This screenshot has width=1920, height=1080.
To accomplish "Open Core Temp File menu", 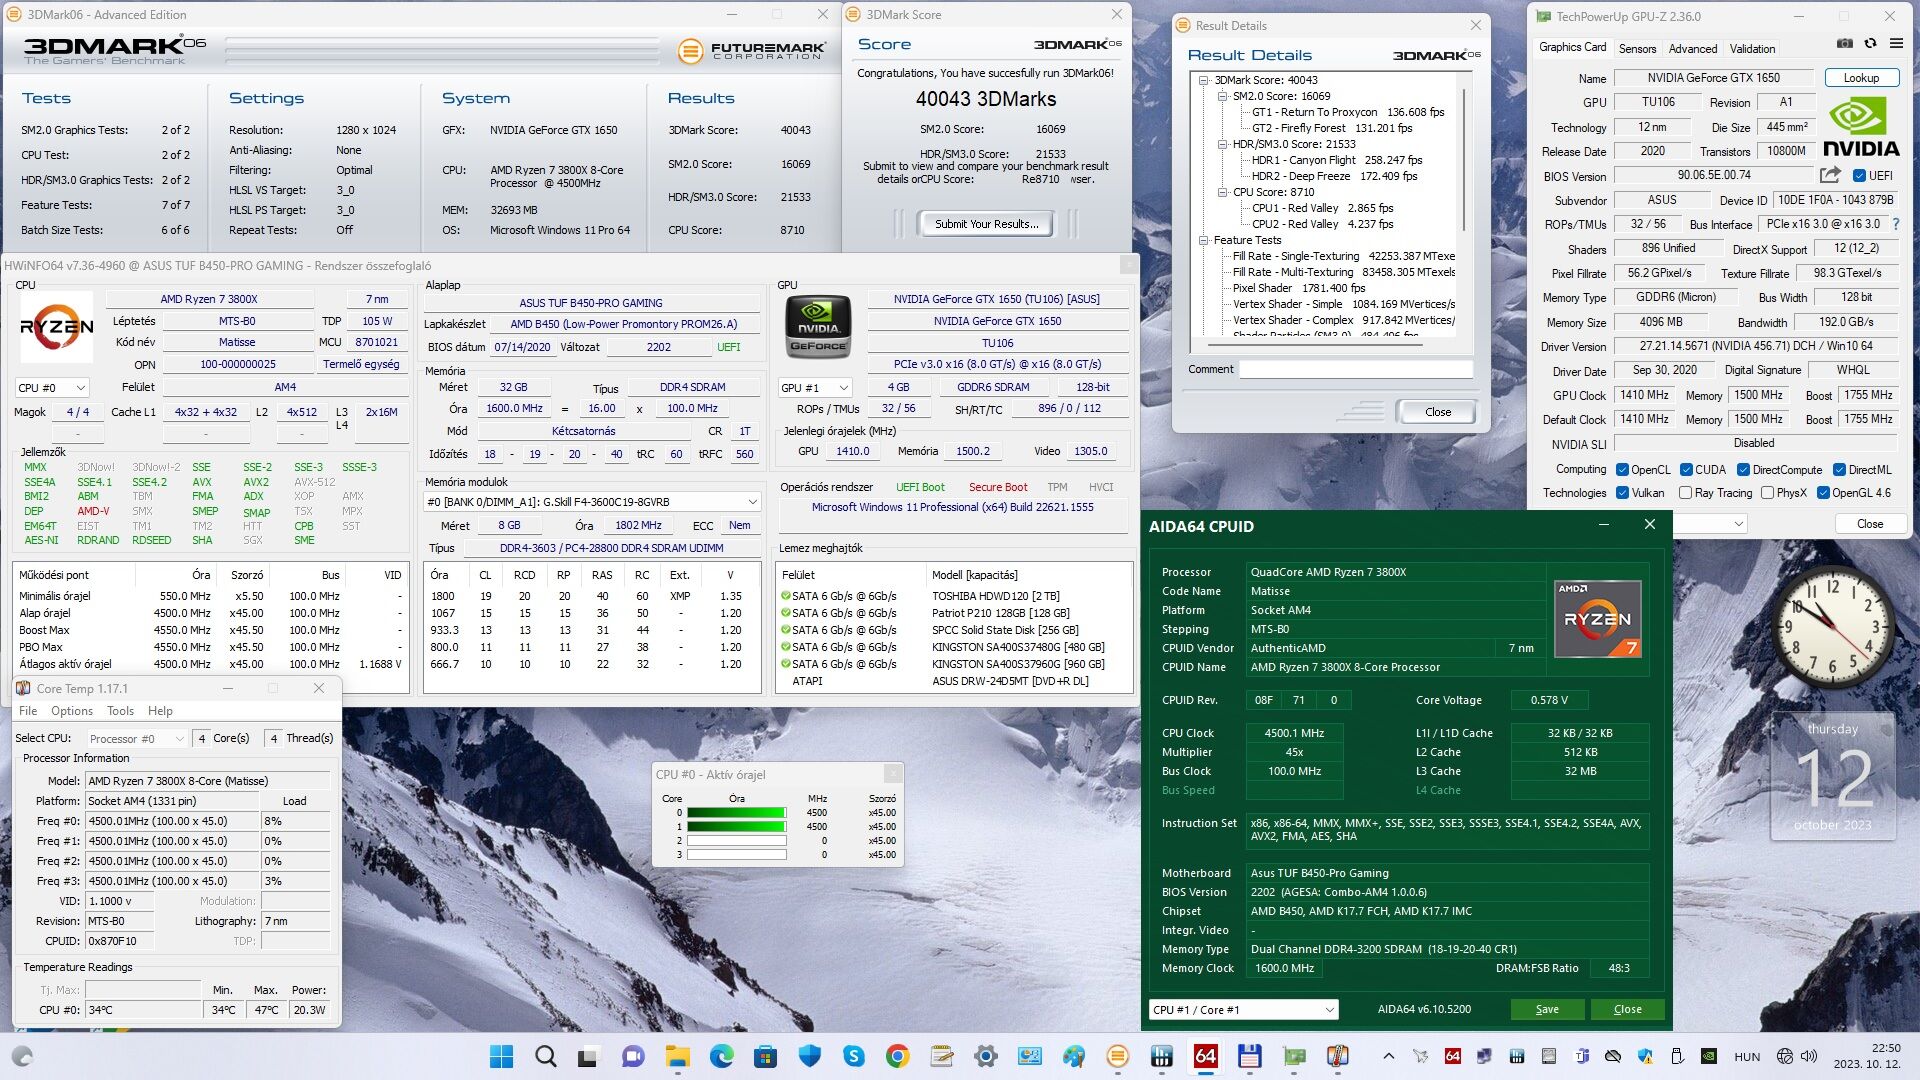I will 28,711.
